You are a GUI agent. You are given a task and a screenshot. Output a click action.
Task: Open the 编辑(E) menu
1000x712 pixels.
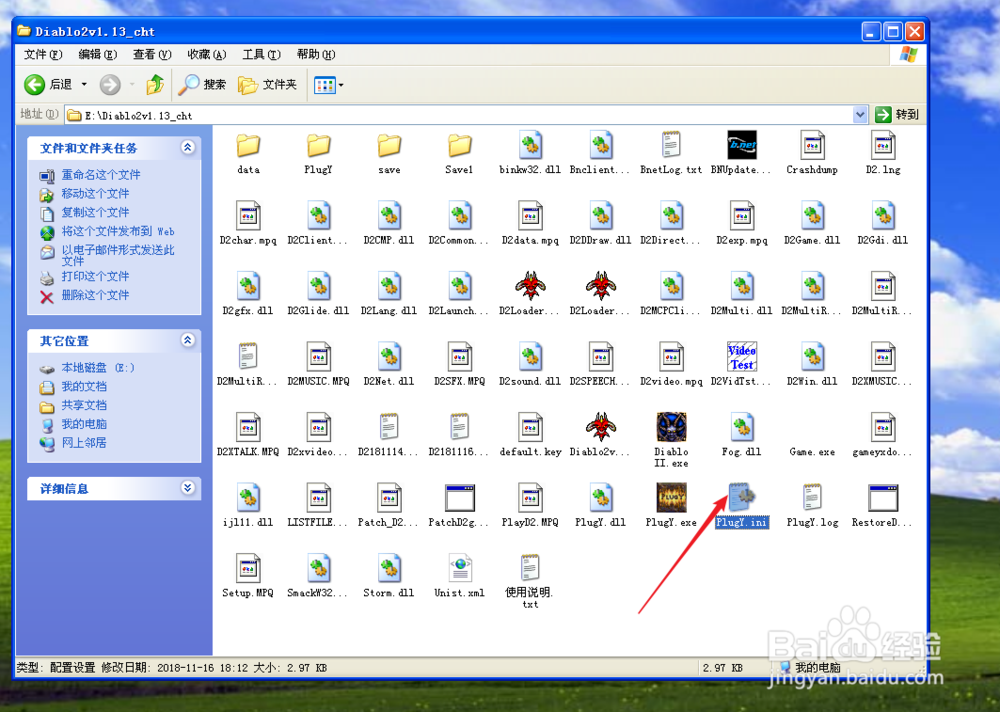coord(98,54)
